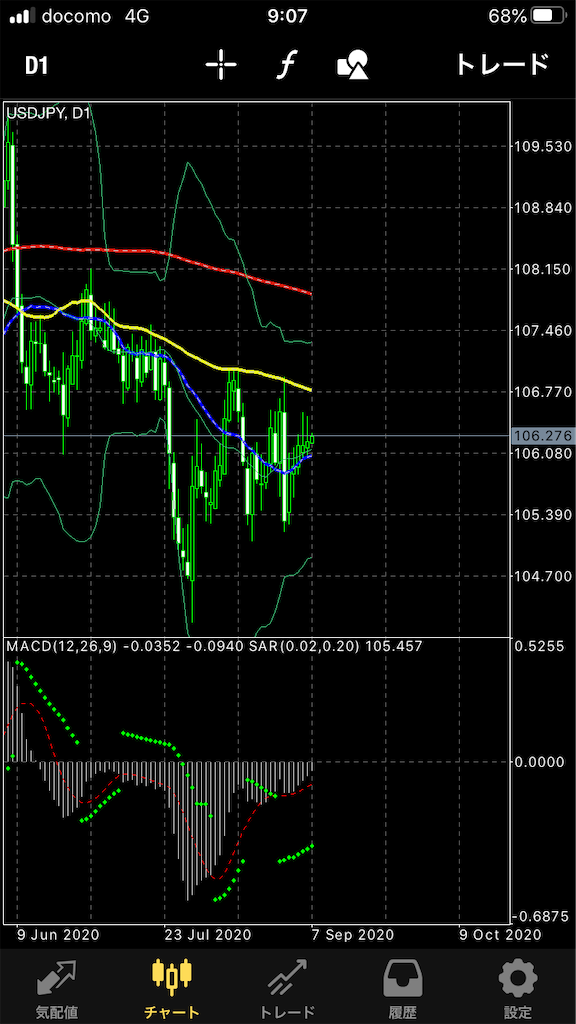Tap the 23 Jul 2020 date label
Image resolution: width=576 pixels, height=1024 pixels.
(208, 935)
